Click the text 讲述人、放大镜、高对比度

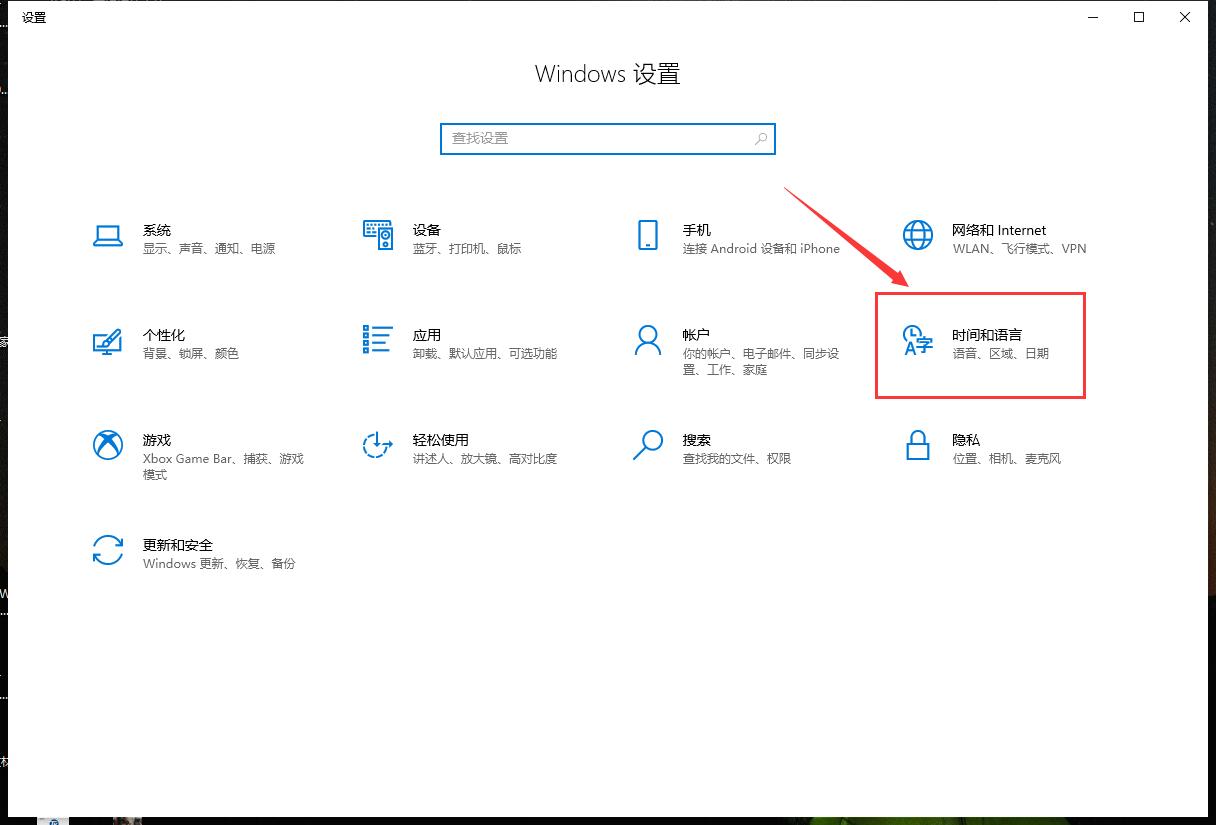485,459
